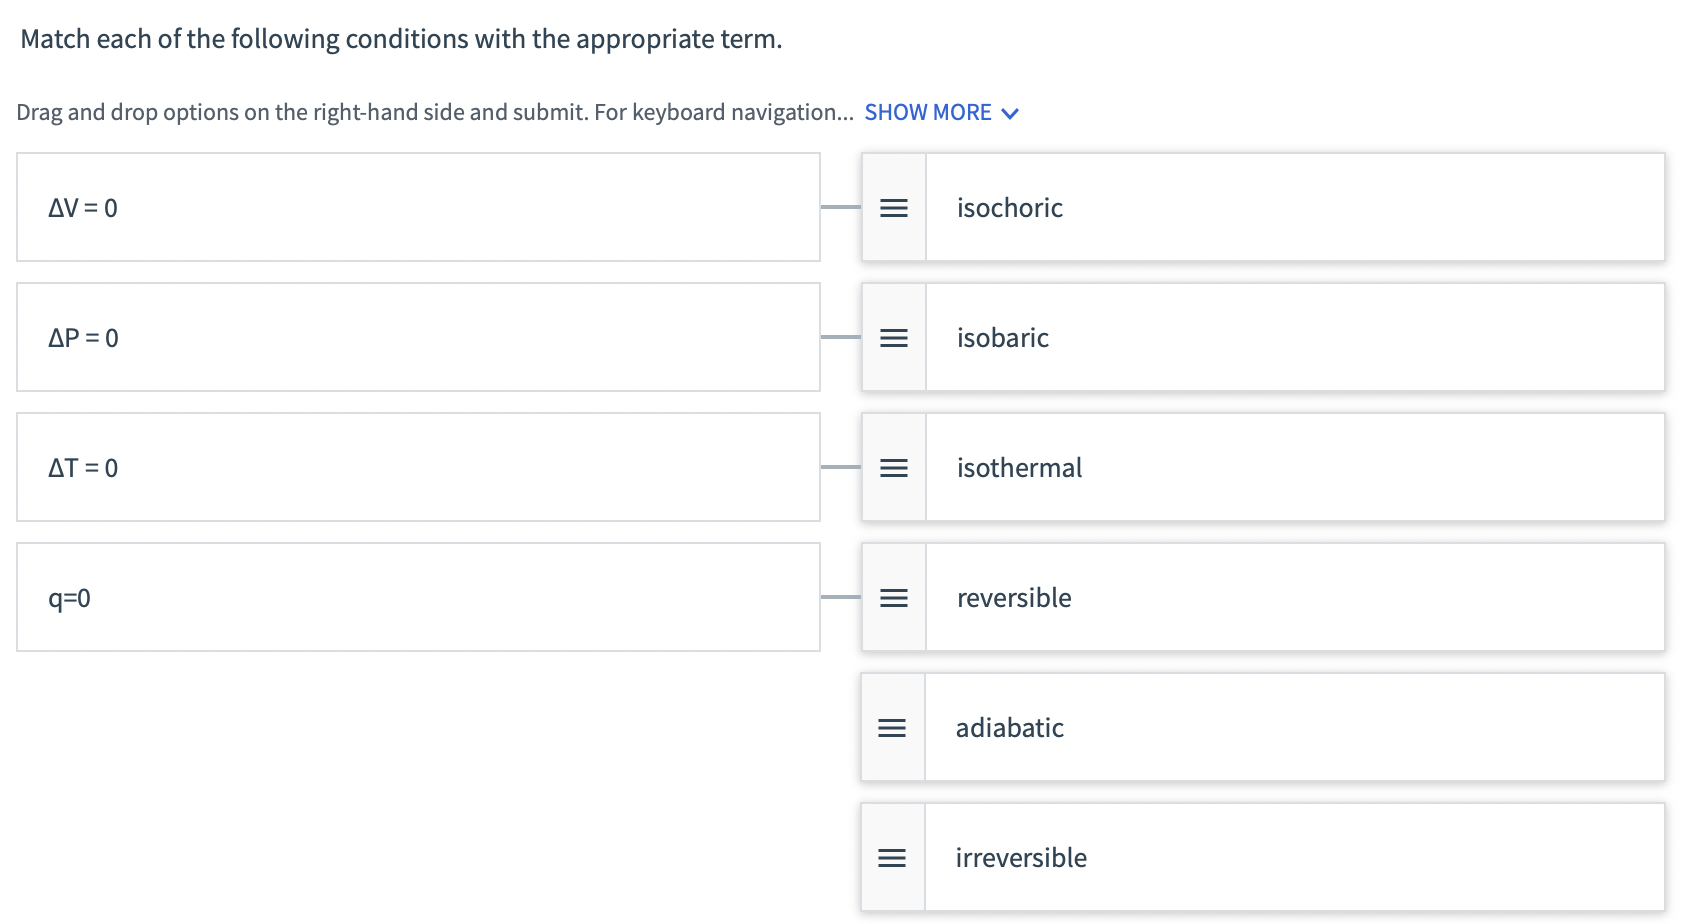1702x924 pixels.
Task: Select the reversible answer option
Action: 1263,597
